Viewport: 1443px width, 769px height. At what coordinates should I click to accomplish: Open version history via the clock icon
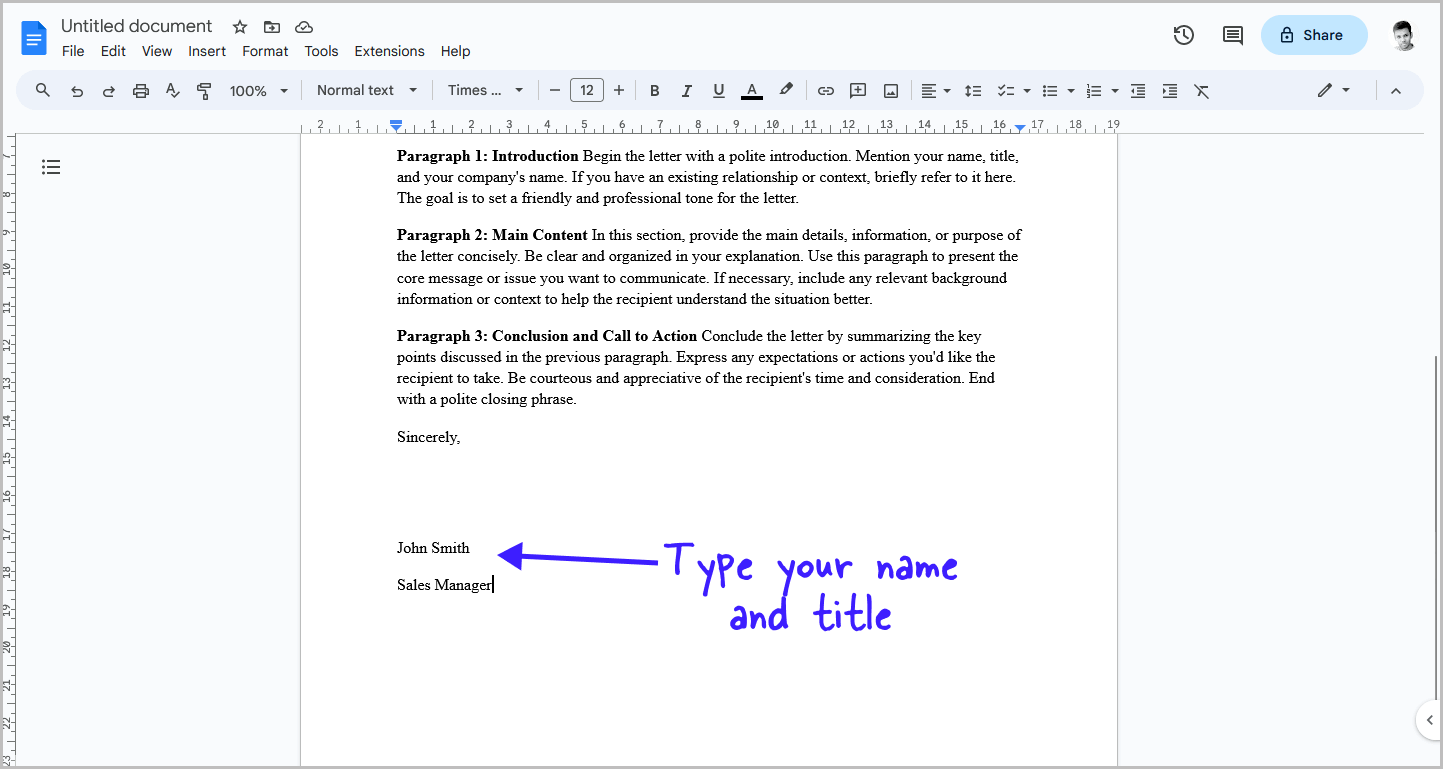[1183, 34]
